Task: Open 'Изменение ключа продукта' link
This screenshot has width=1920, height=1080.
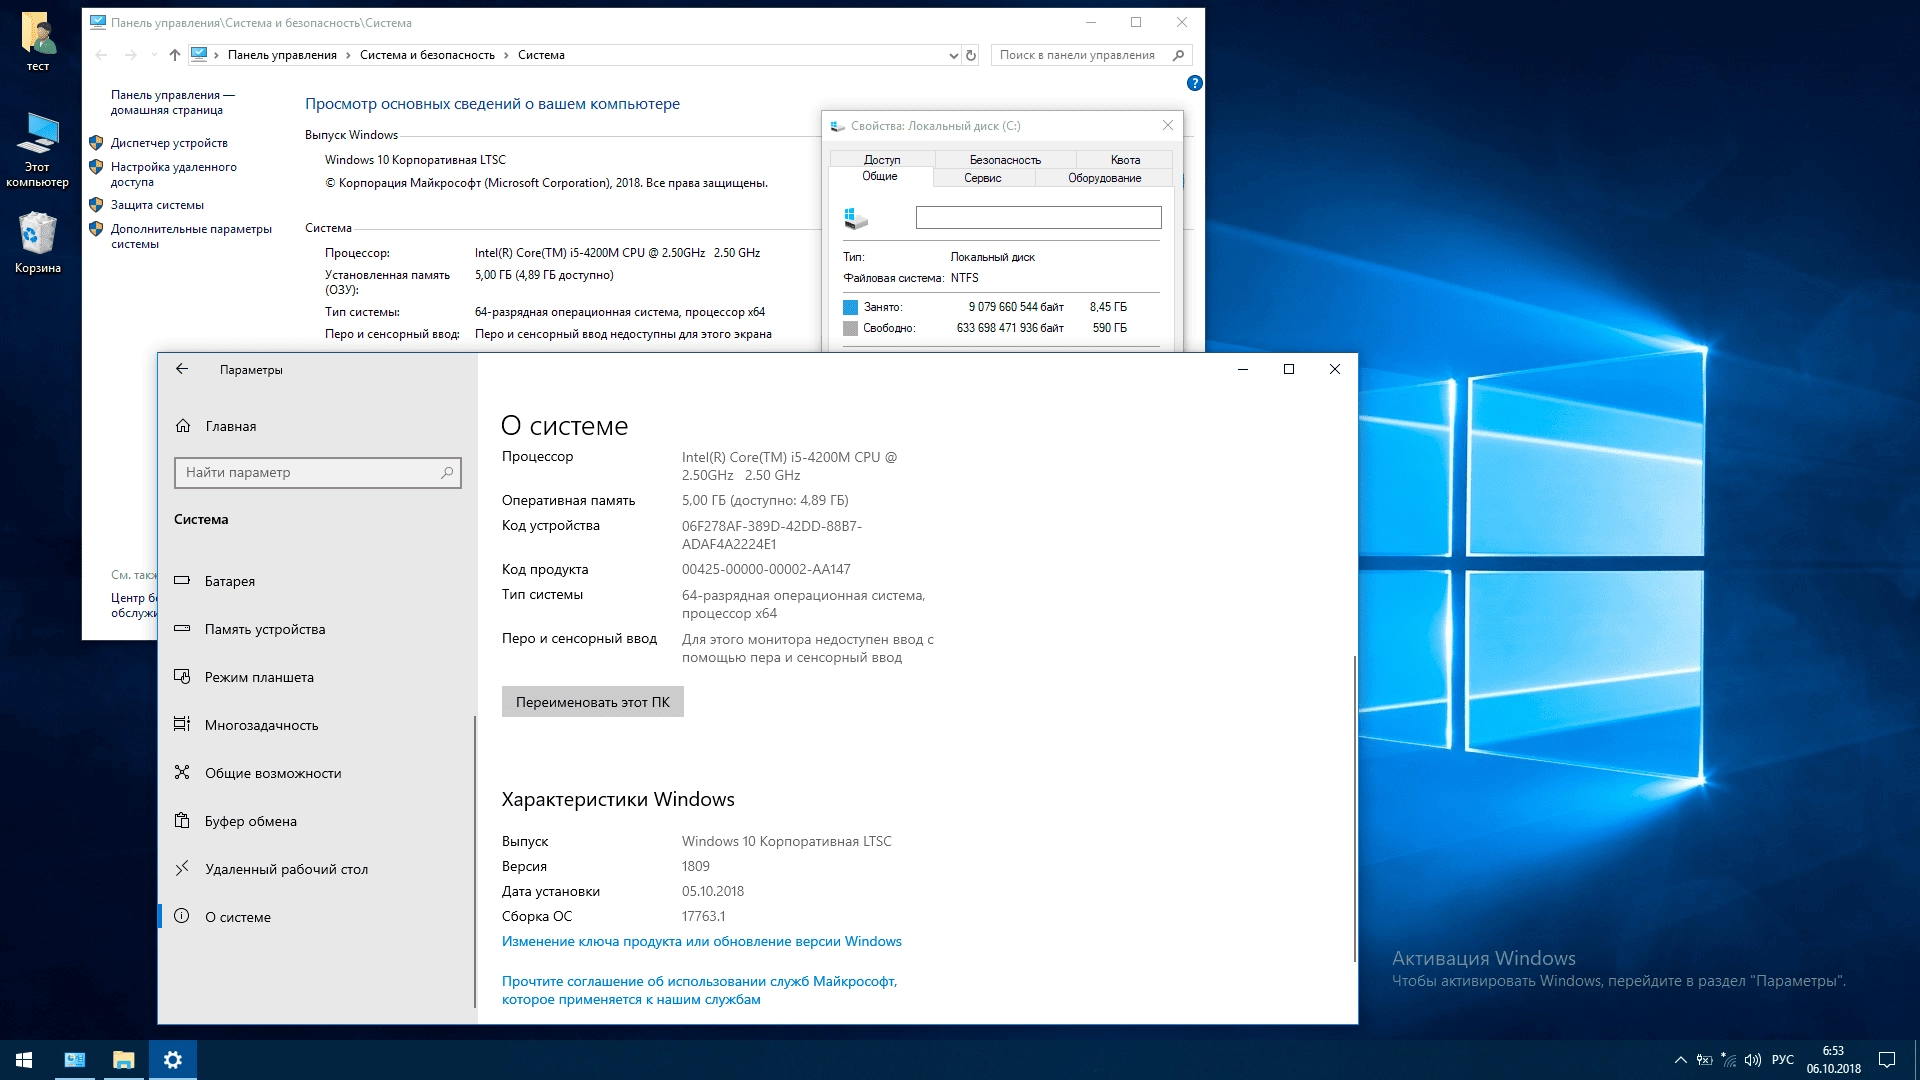Action: coord(702,941)
